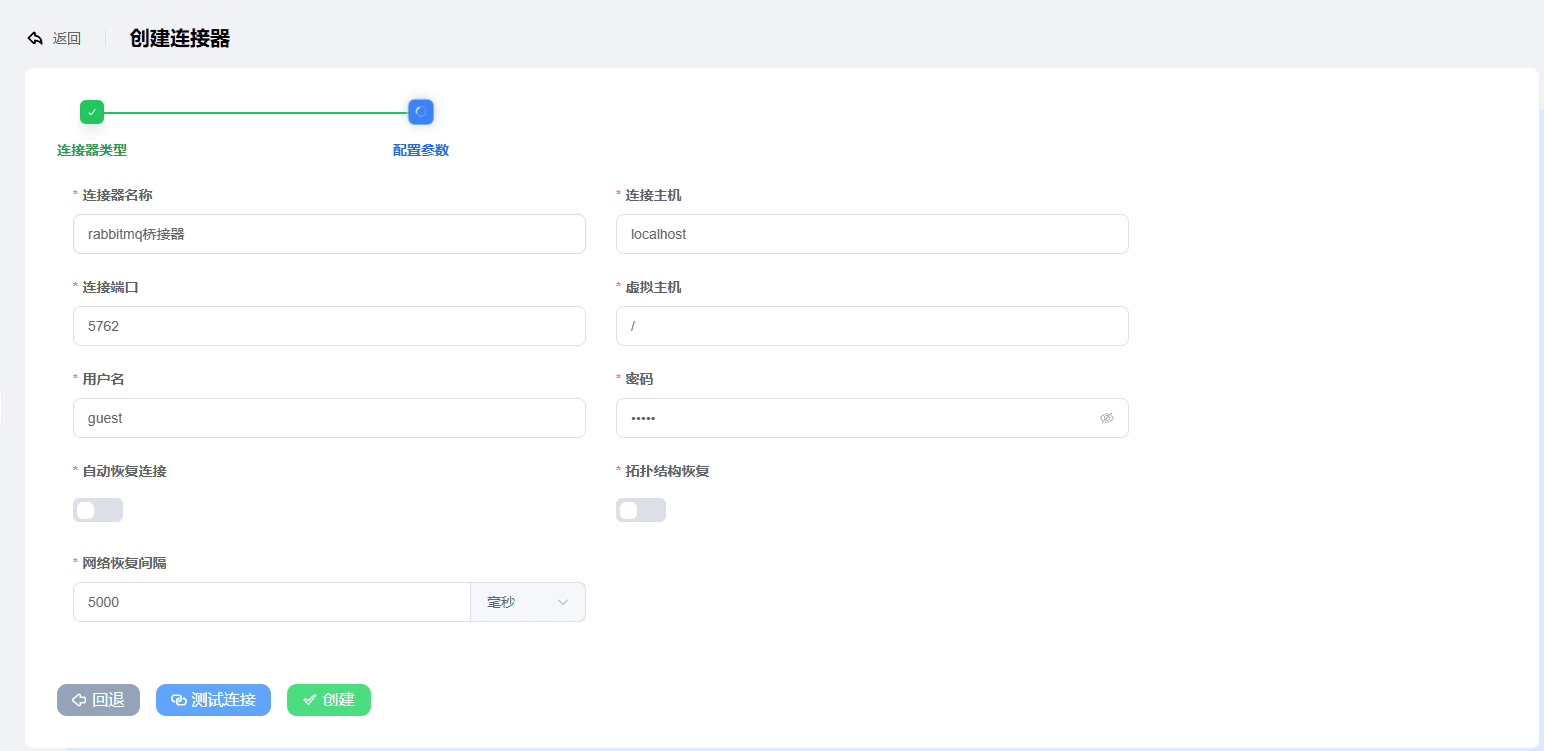Image resolution: width=1544 pixels, height=751 pixels.
Task: Click the 连接端口 field showing 5762
Action: pyautogui.click(x=329, y=326)
